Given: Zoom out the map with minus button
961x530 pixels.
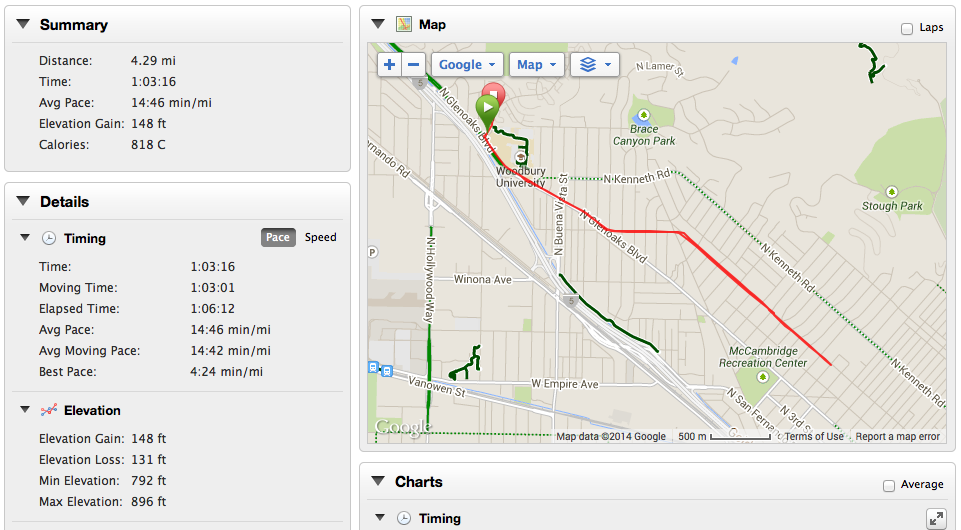Looking at the screenshot, I should pyautogui.click(x=414, y=64).
